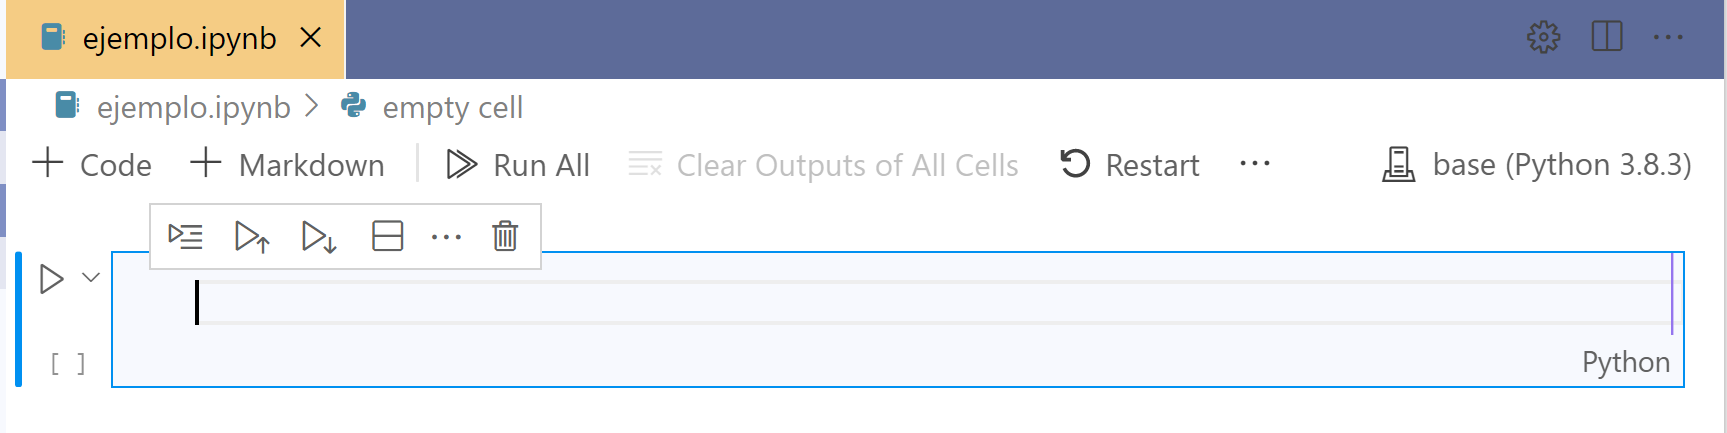Restart the notebook kernel
This screenshot has width=1727, height=433.
(1130, 164)
